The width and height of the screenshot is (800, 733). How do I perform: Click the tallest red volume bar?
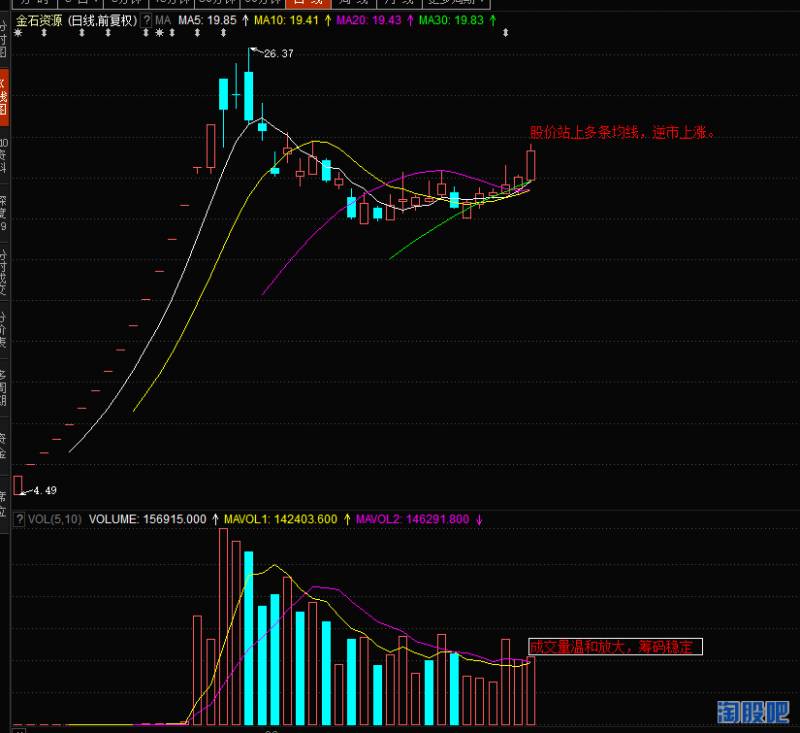pos(223,626)
